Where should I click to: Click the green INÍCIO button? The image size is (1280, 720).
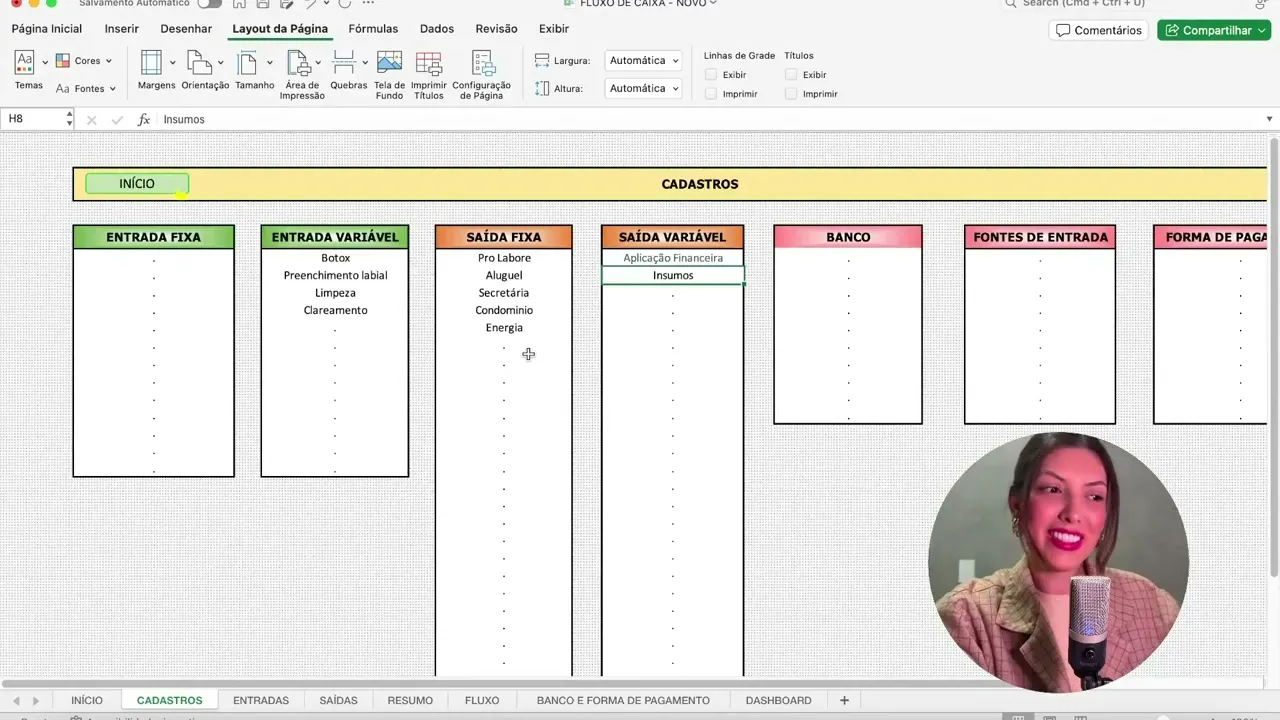[137, 184]
